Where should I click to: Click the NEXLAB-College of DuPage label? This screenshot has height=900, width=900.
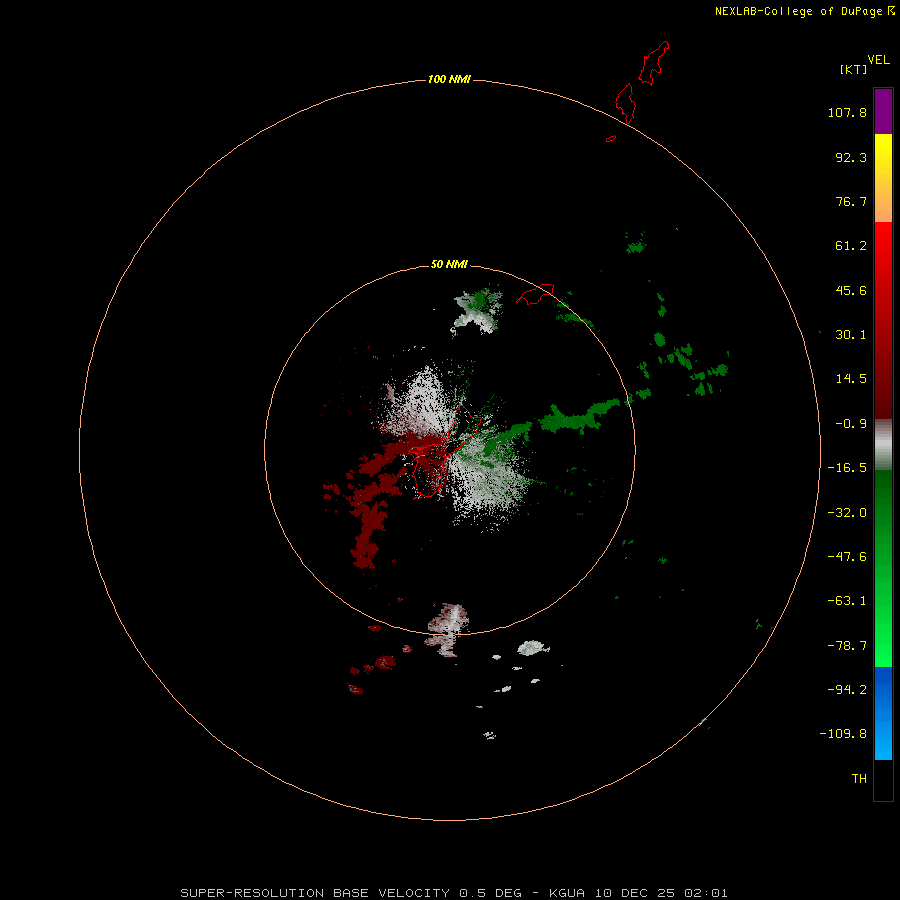point(805,11)
